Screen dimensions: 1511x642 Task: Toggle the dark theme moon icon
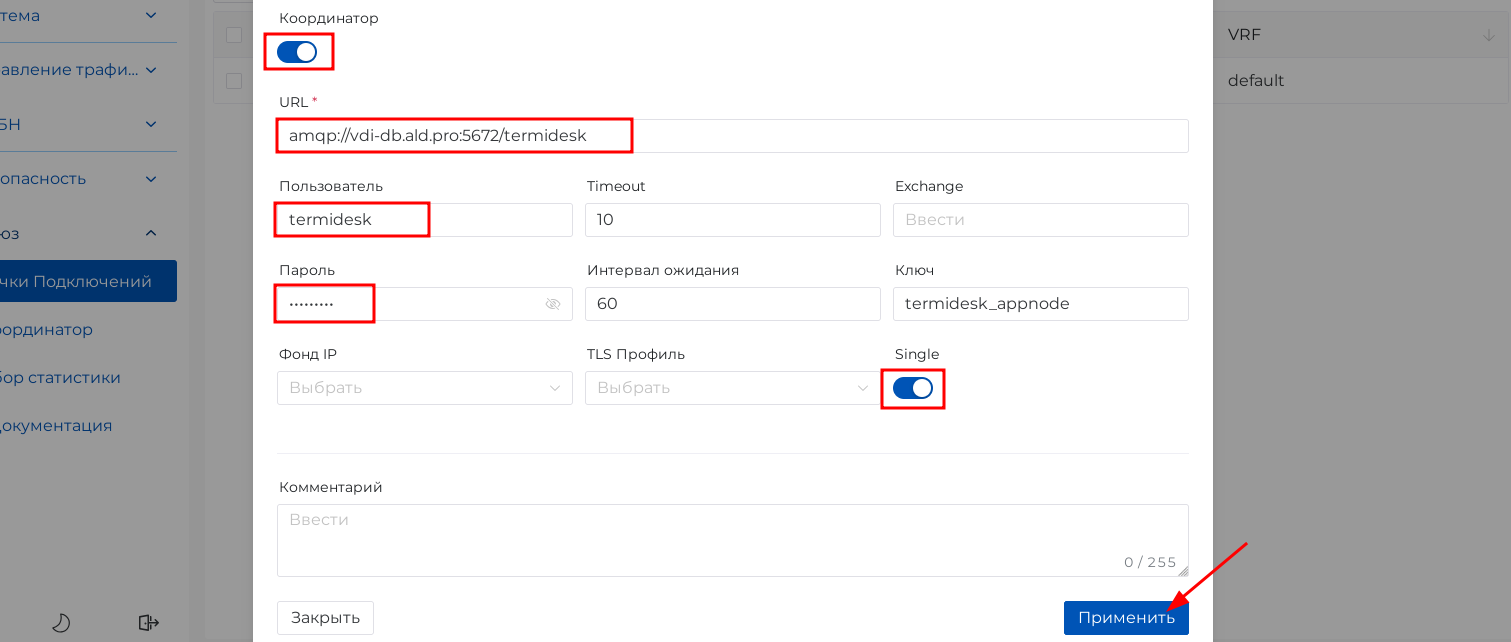pyautogui.click(x=61, y=623)
